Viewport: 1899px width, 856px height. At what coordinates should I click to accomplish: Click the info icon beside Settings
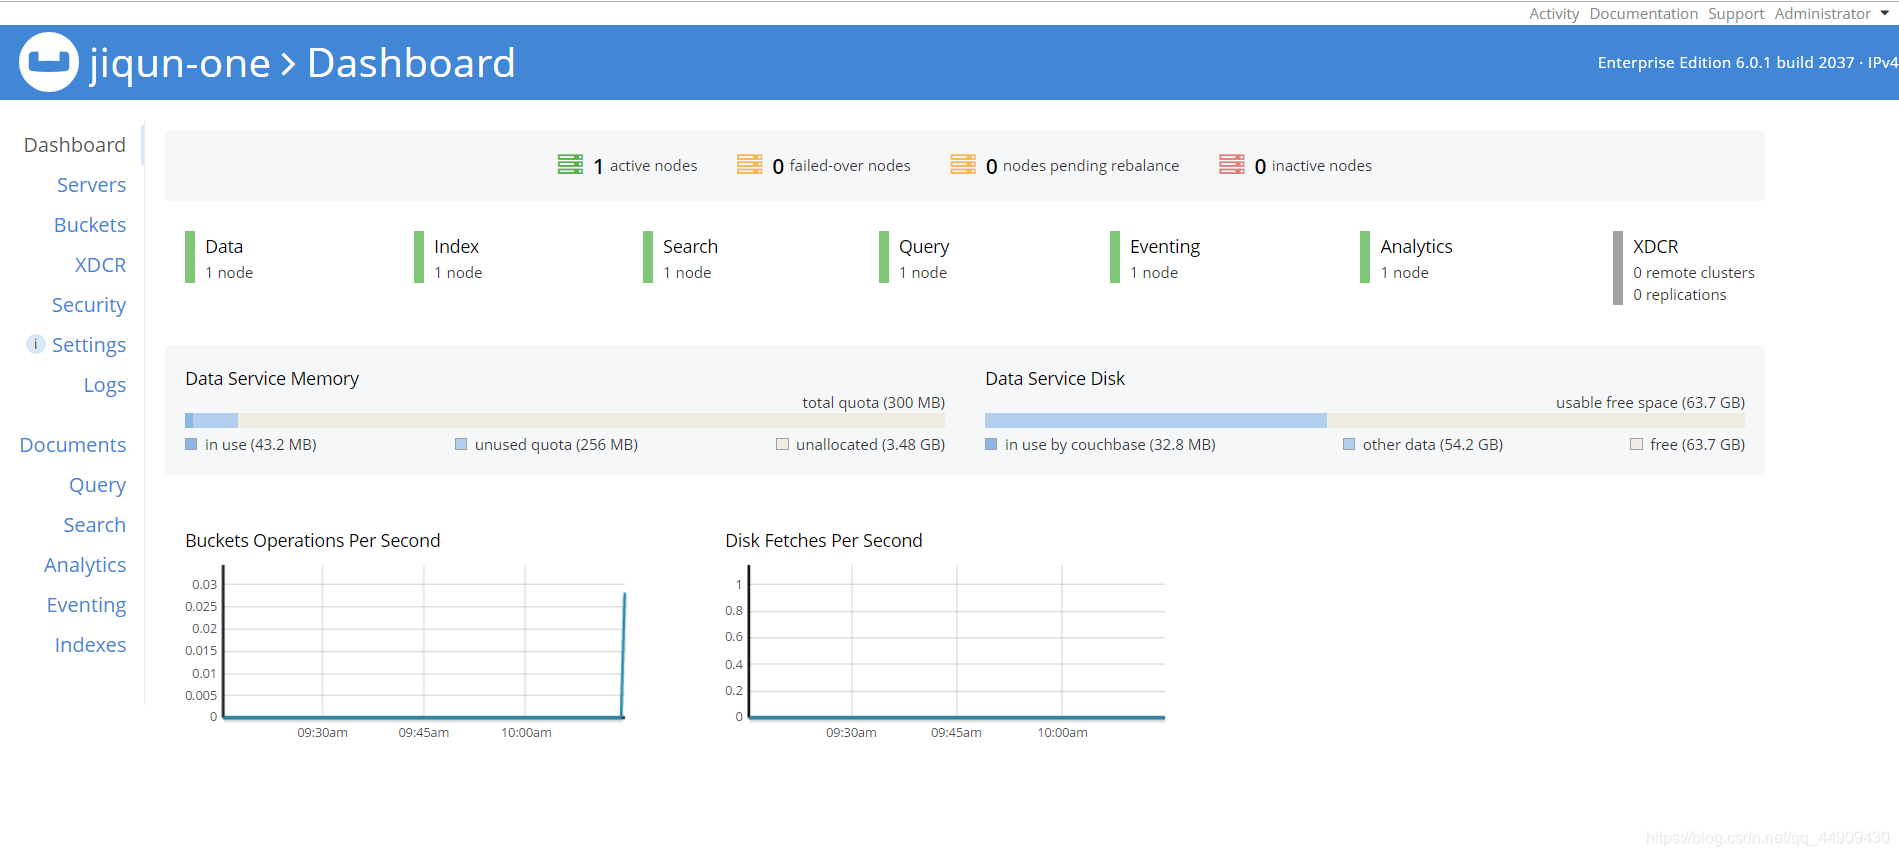[36, 344]
